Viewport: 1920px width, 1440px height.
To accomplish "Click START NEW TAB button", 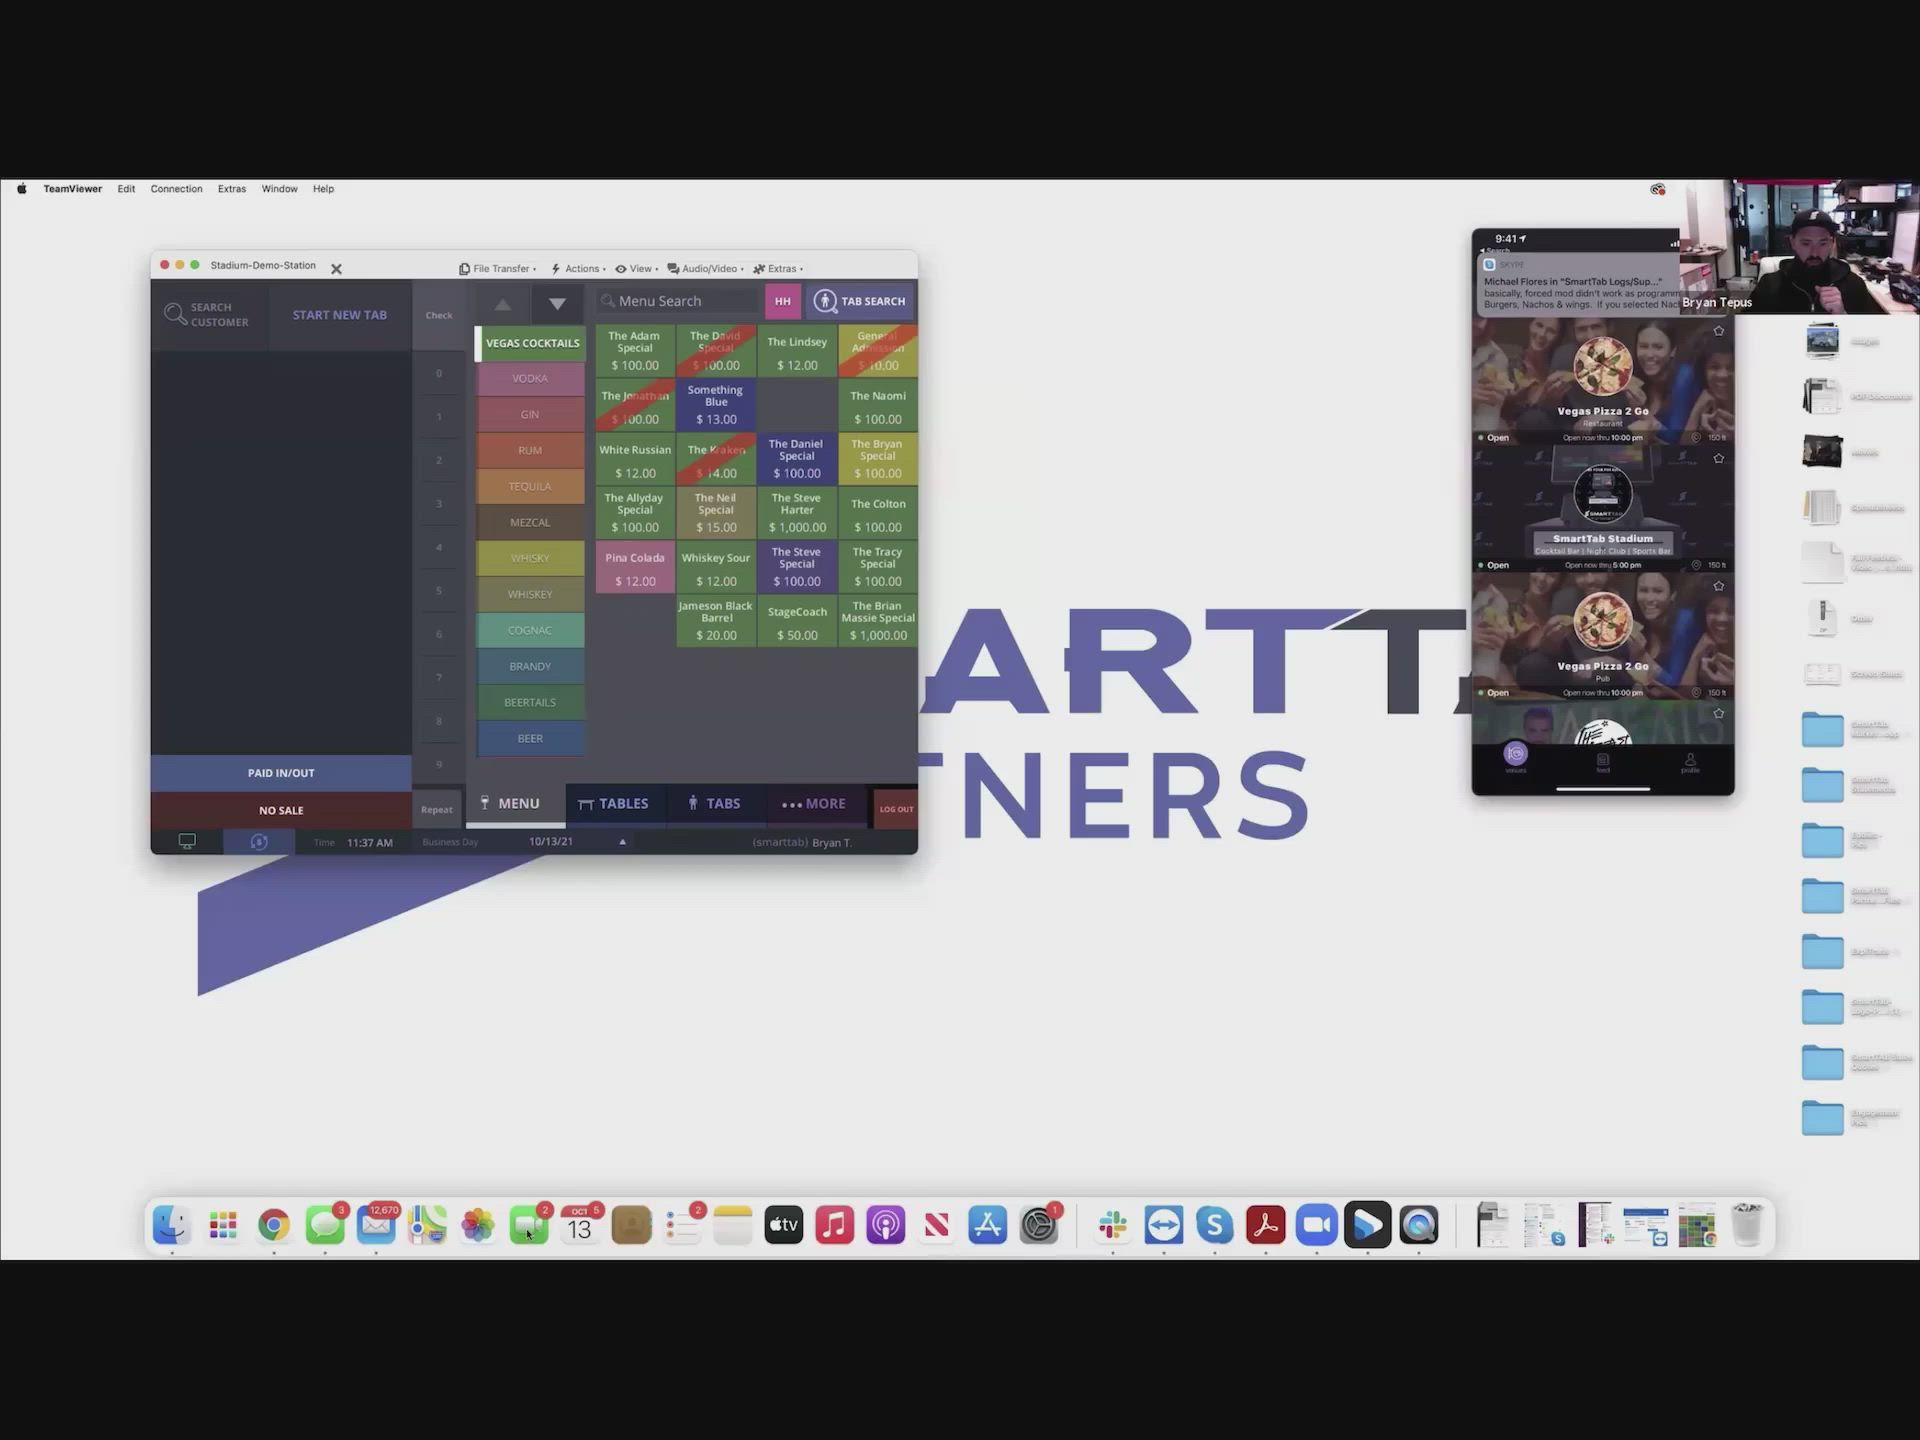I will coord(339,315).
